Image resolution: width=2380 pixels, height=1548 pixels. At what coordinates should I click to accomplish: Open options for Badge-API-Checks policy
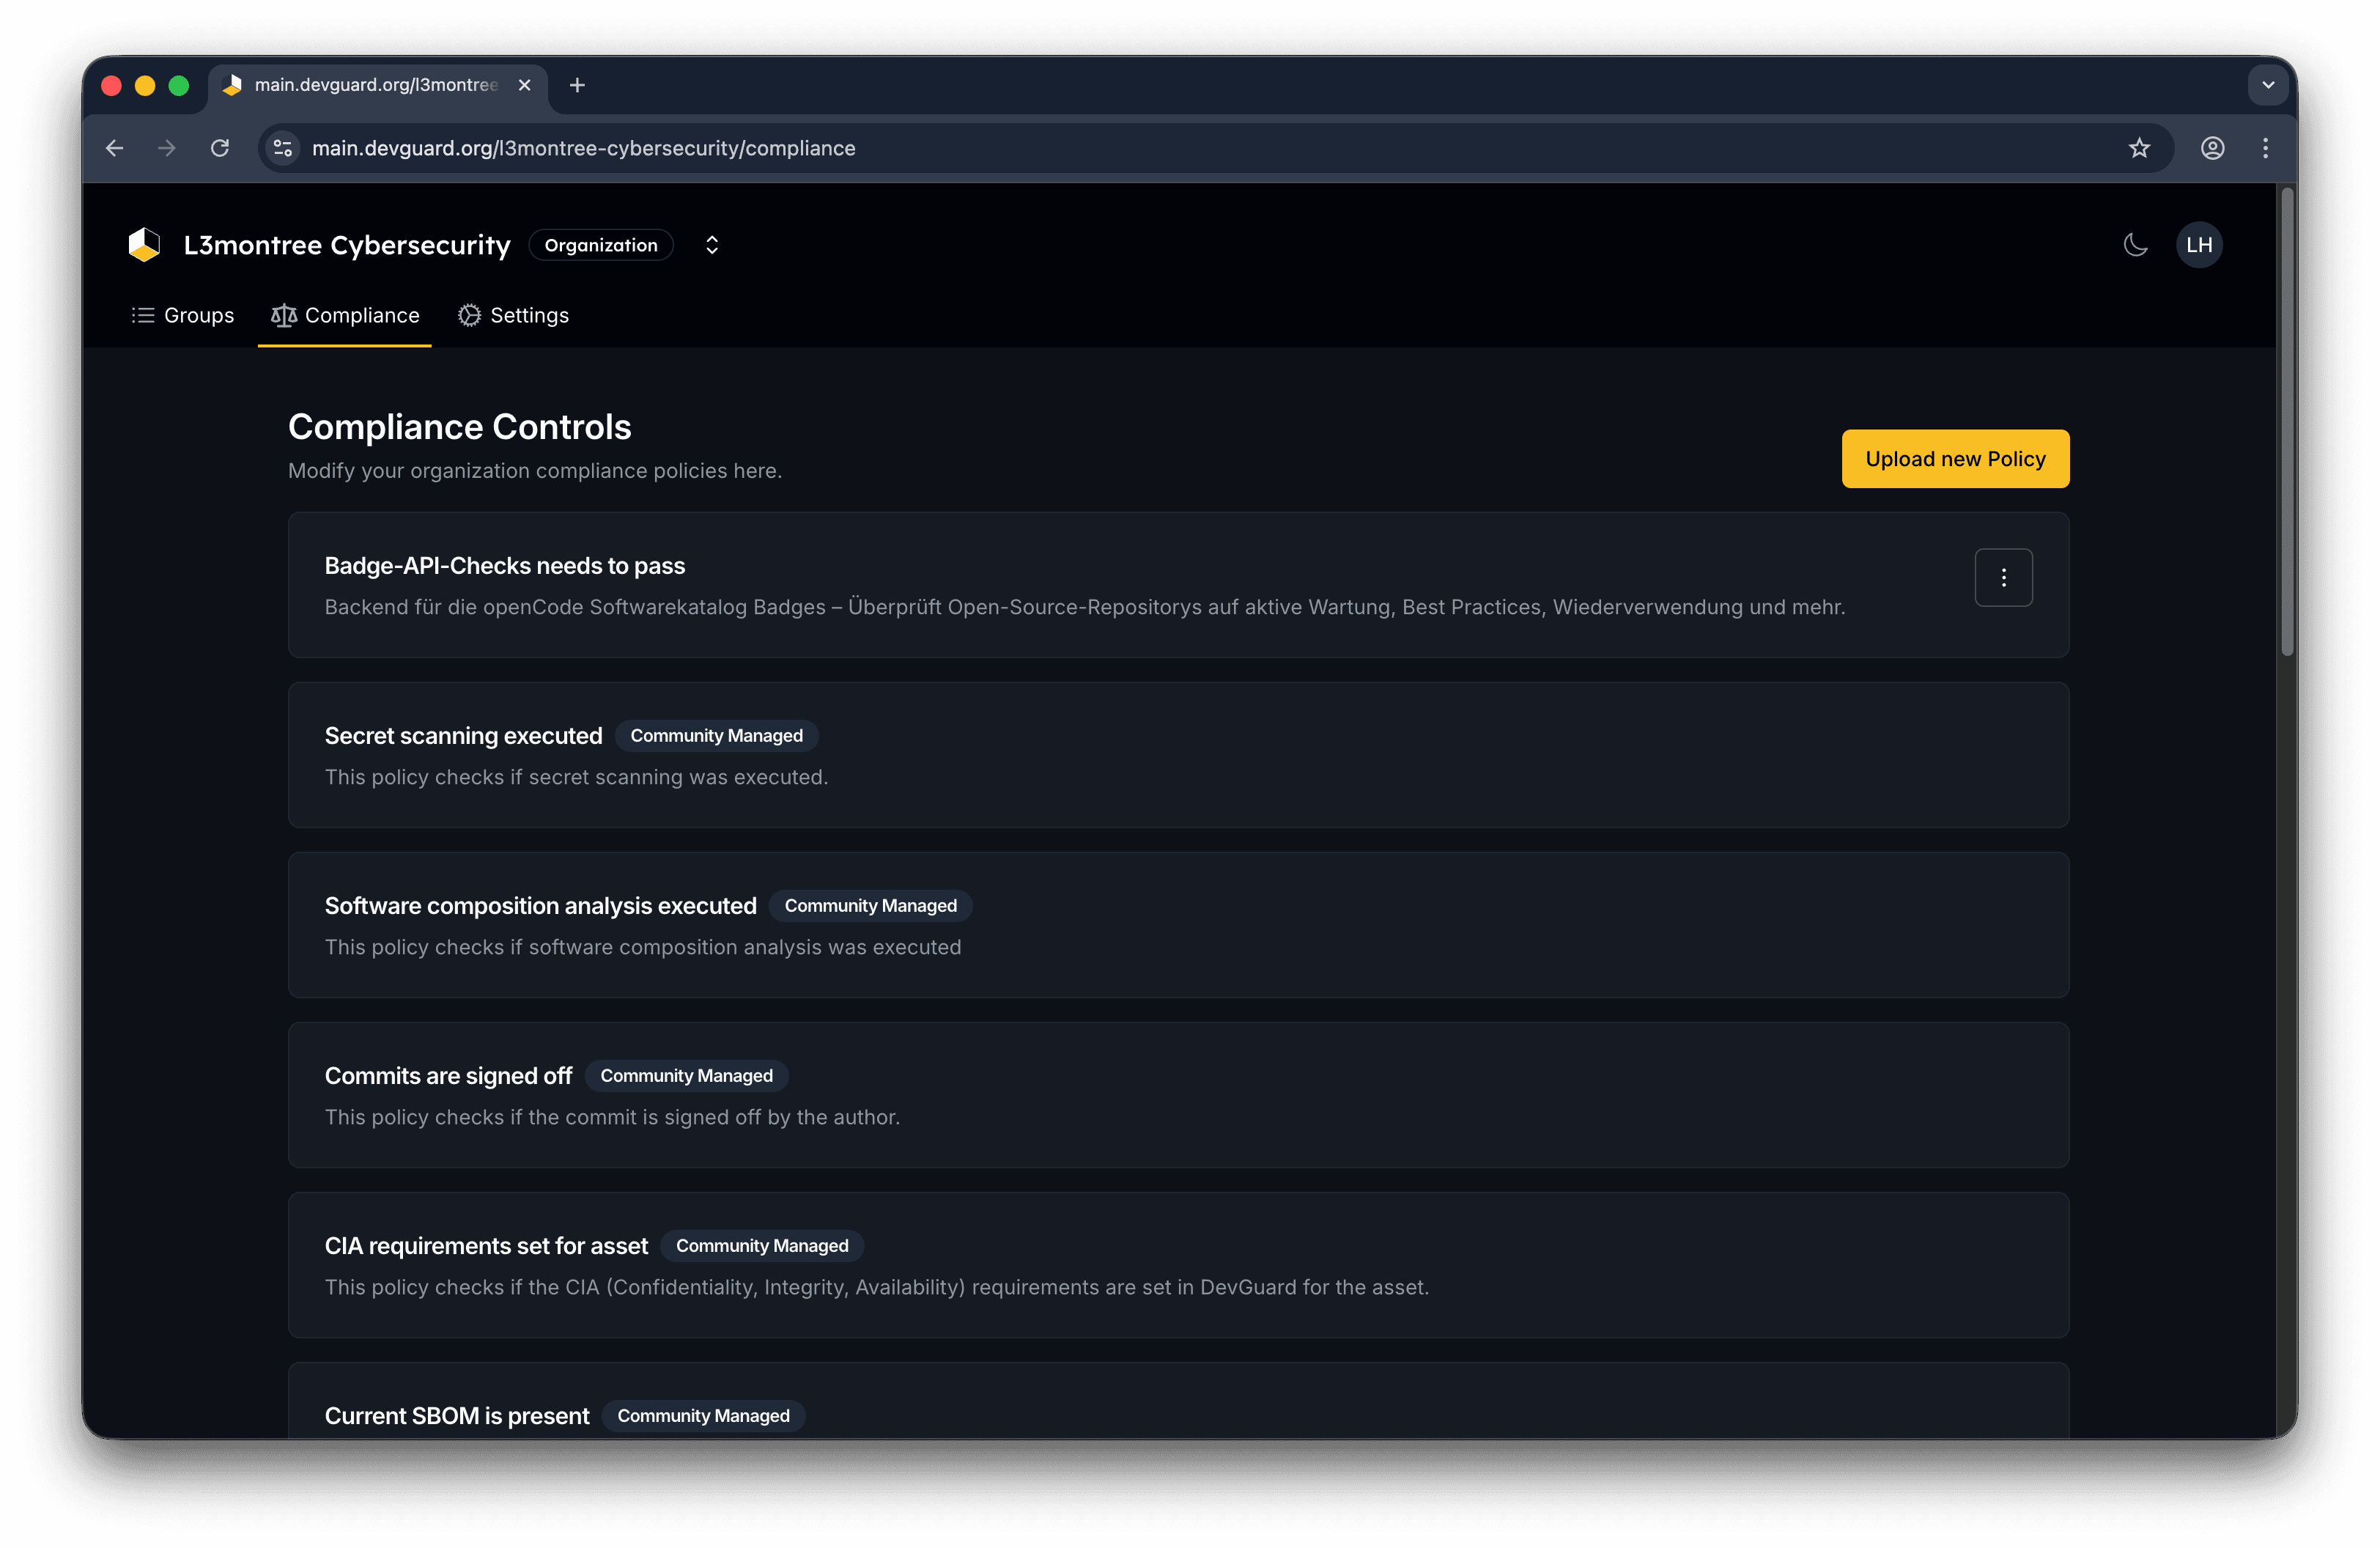pyautogui.click(x=2003, y=577)
